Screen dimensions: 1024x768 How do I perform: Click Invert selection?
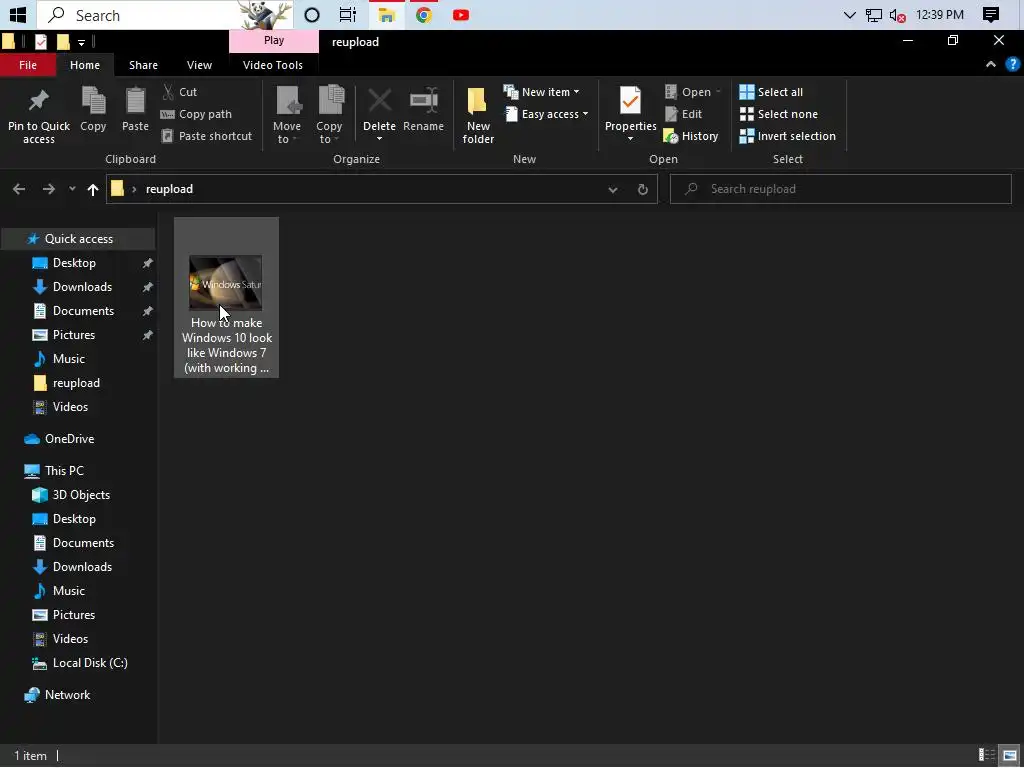tap(788, 136)
